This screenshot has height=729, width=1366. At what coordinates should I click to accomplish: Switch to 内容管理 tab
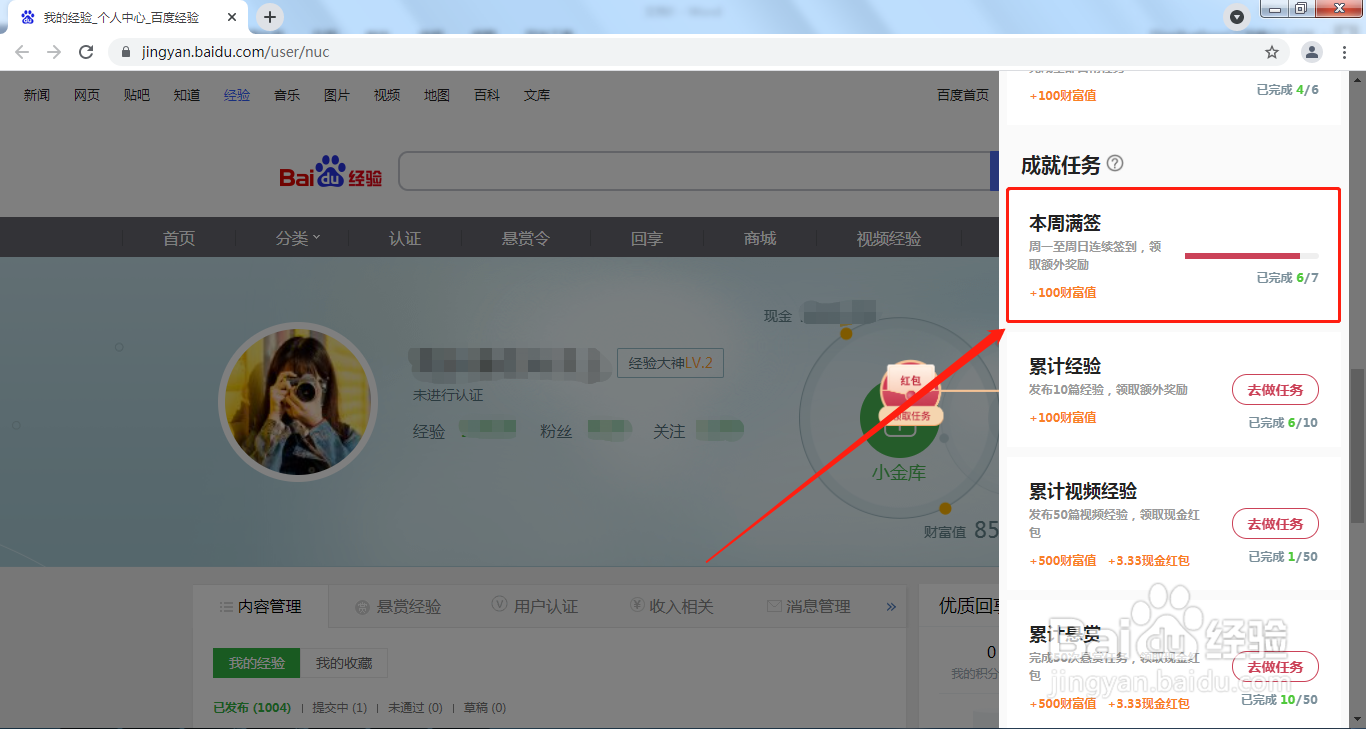[x=260, y=606]
